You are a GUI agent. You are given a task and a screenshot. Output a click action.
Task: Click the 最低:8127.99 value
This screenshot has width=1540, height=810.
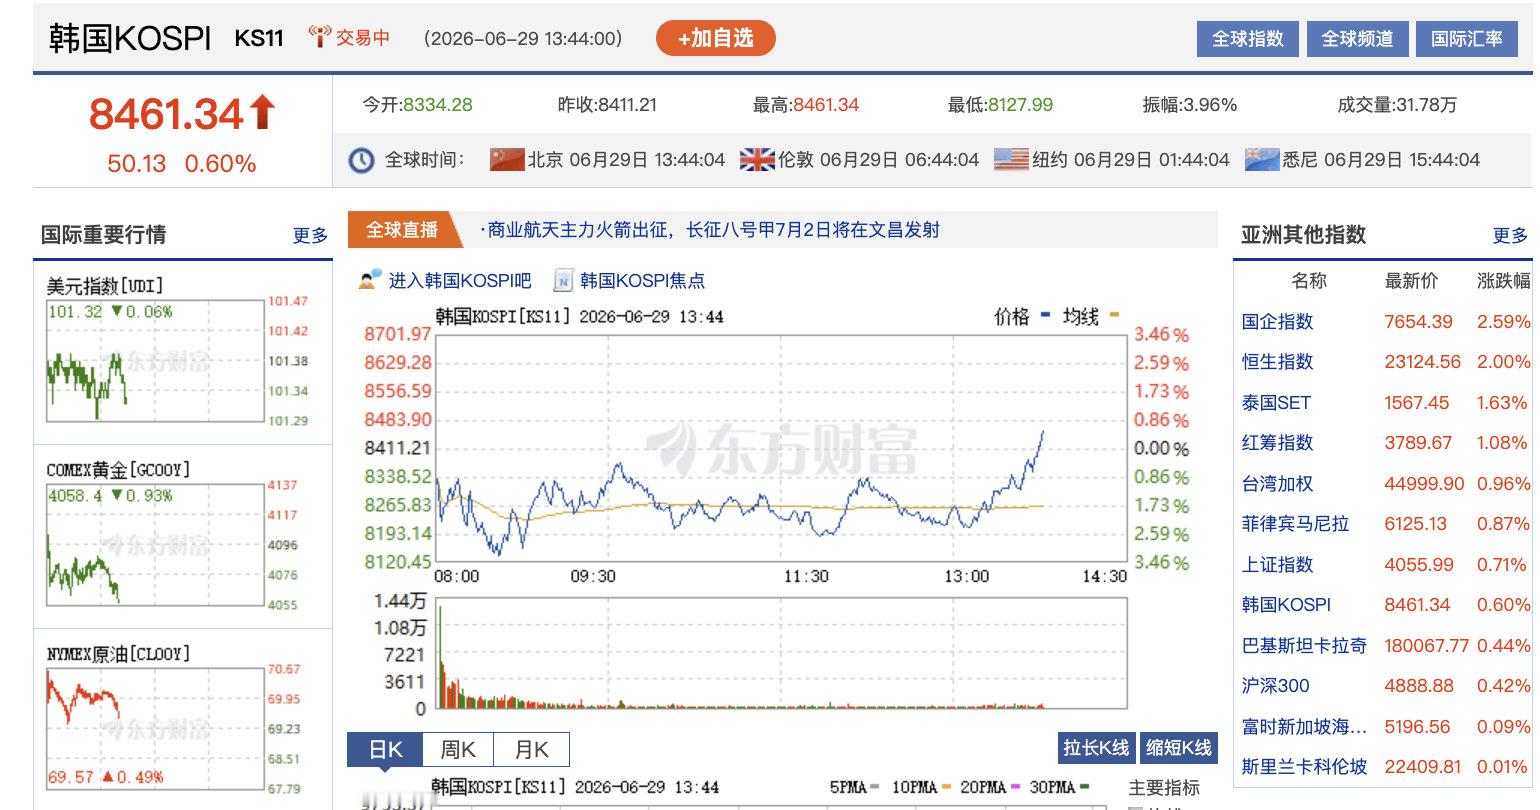click(1000, 104)
